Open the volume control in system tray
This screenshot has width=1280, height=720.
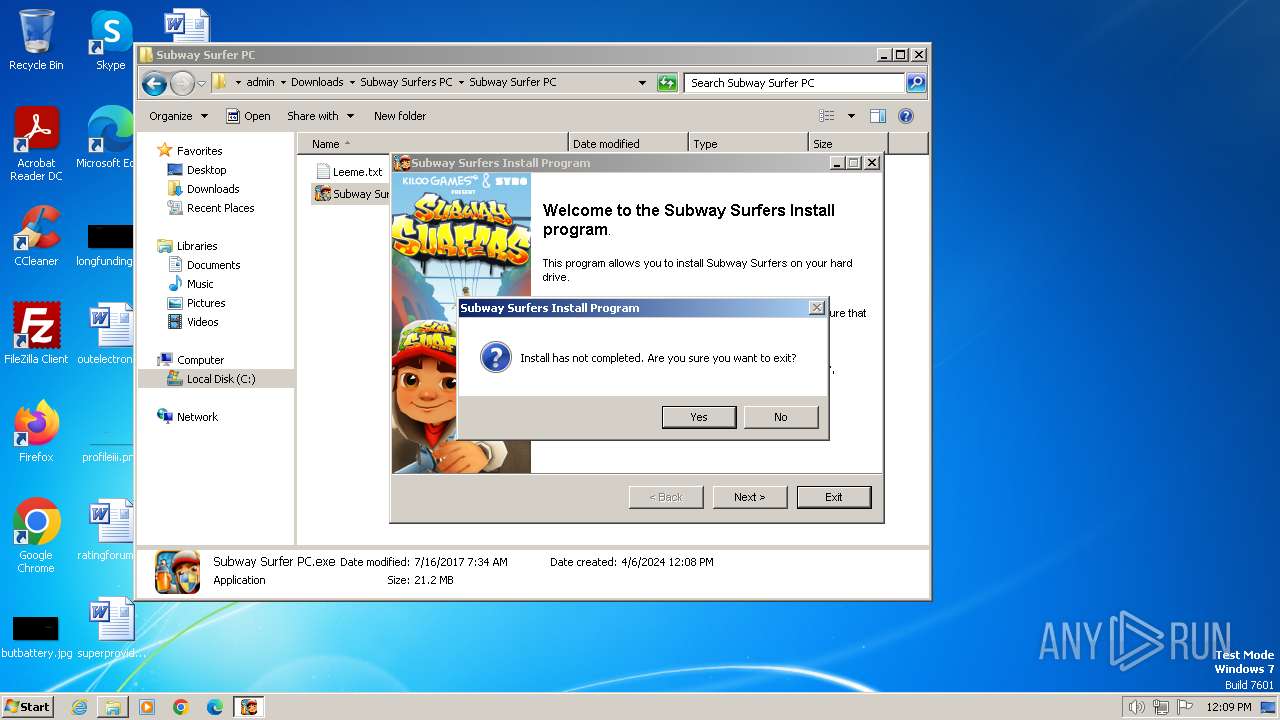click(1136, 707)
